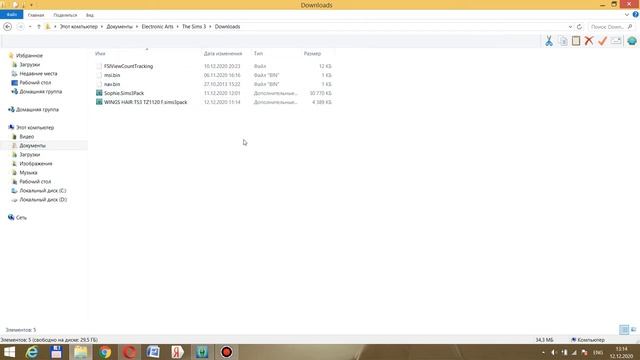Select Документы in the navigation pane
The image size is (640, 360).
(33, 145)
